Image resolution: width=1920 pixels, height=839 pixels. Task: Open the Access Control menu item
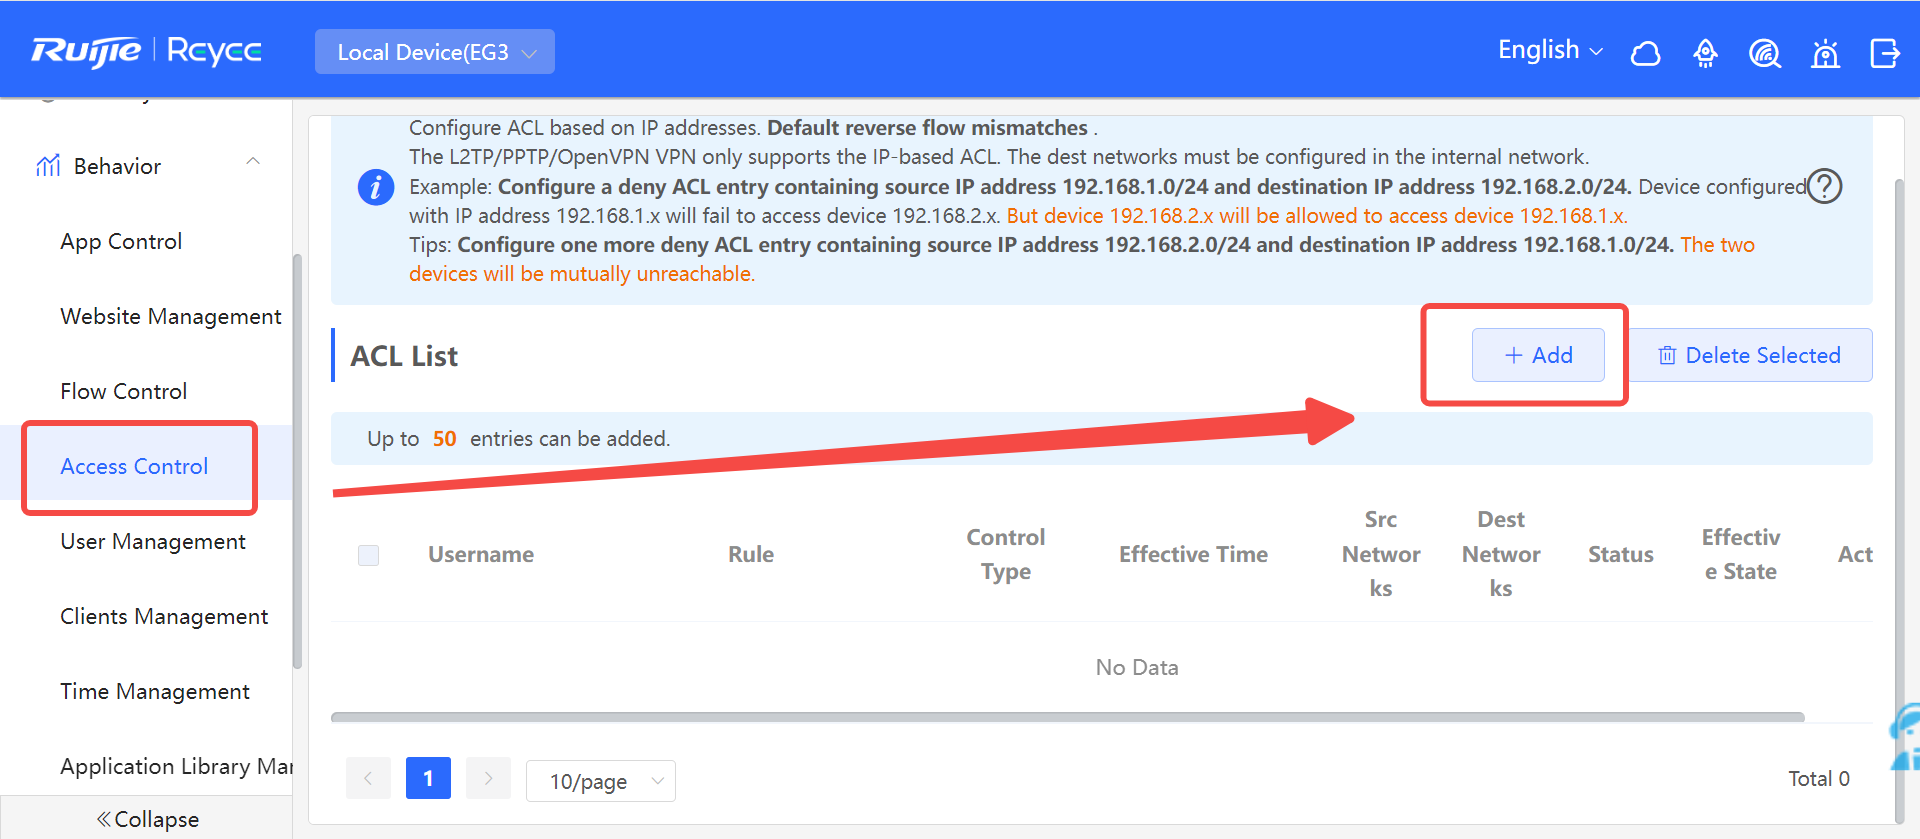pyautogui.click(x=134, y=466)
